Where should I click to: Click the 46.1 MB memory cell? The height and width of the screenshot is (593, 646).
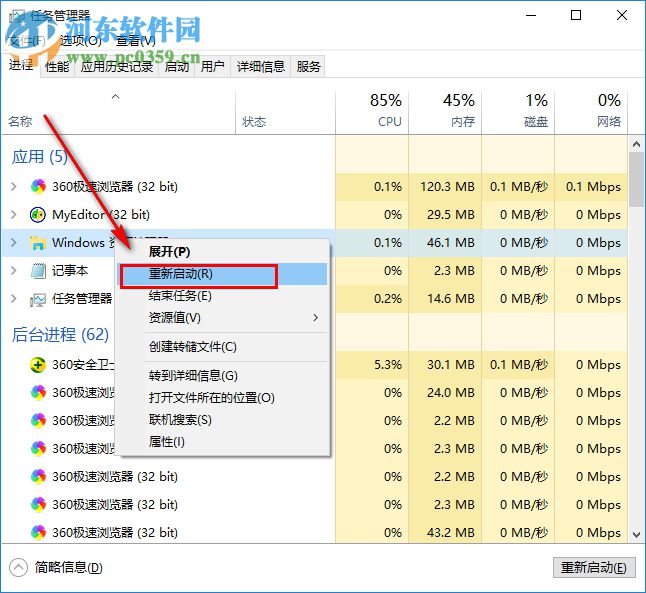click(x=445, y=243)
